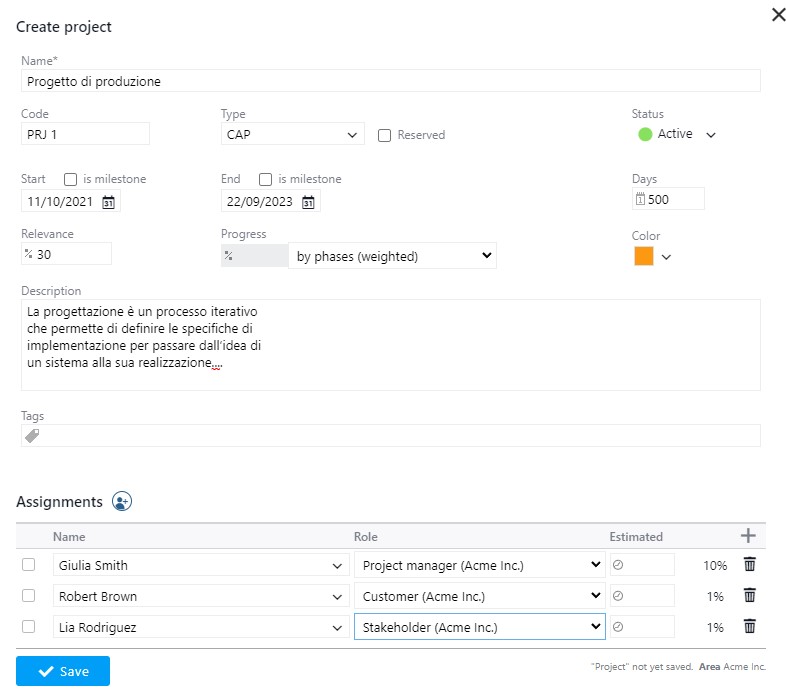Open the Giulia Smith name dropdown

pos(201,565)
